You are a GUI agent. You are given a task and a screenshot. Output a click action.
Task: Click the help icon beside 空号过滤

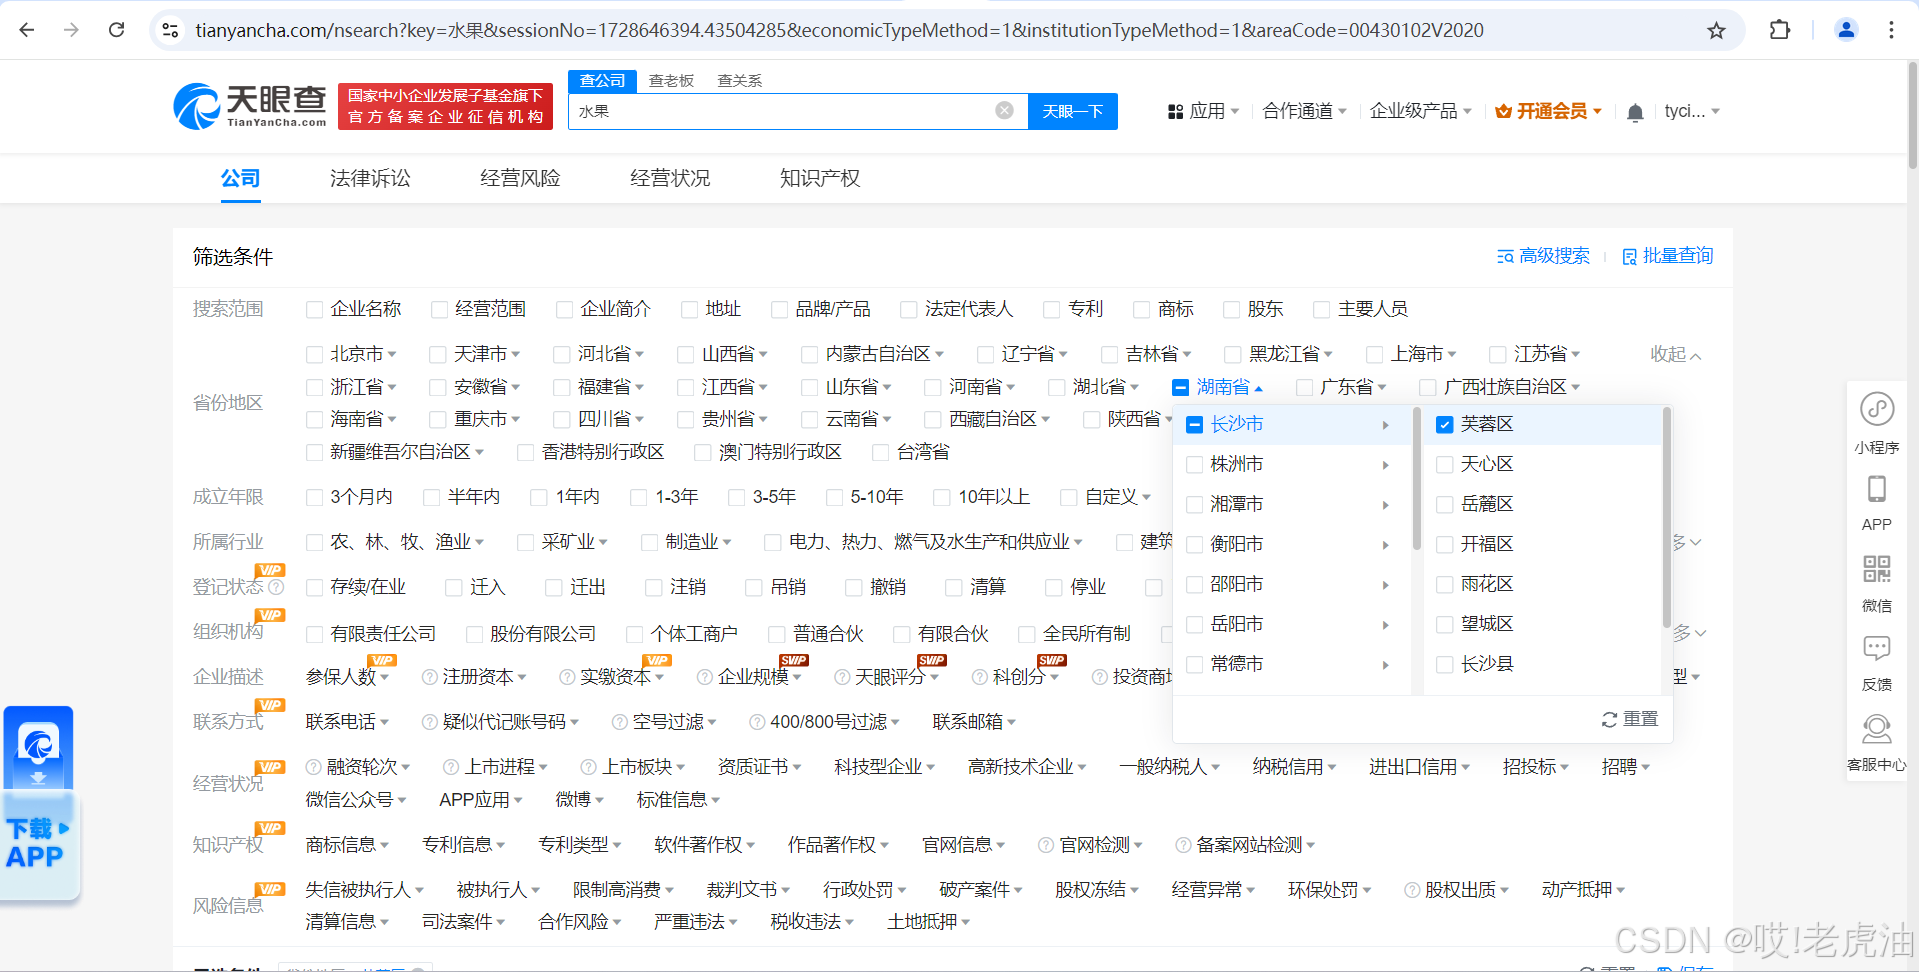(x=620, y=722)
